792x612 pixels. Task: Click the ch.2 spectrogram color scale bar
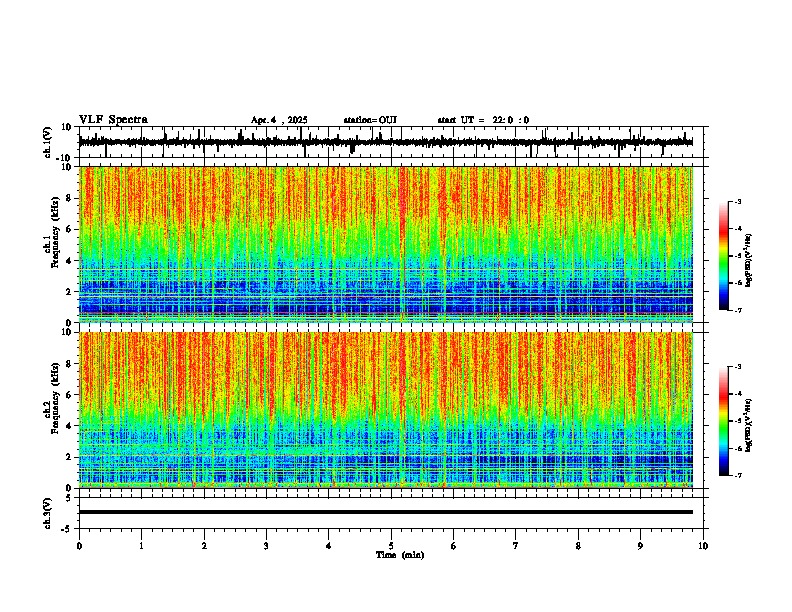click(x=724, y=421)
